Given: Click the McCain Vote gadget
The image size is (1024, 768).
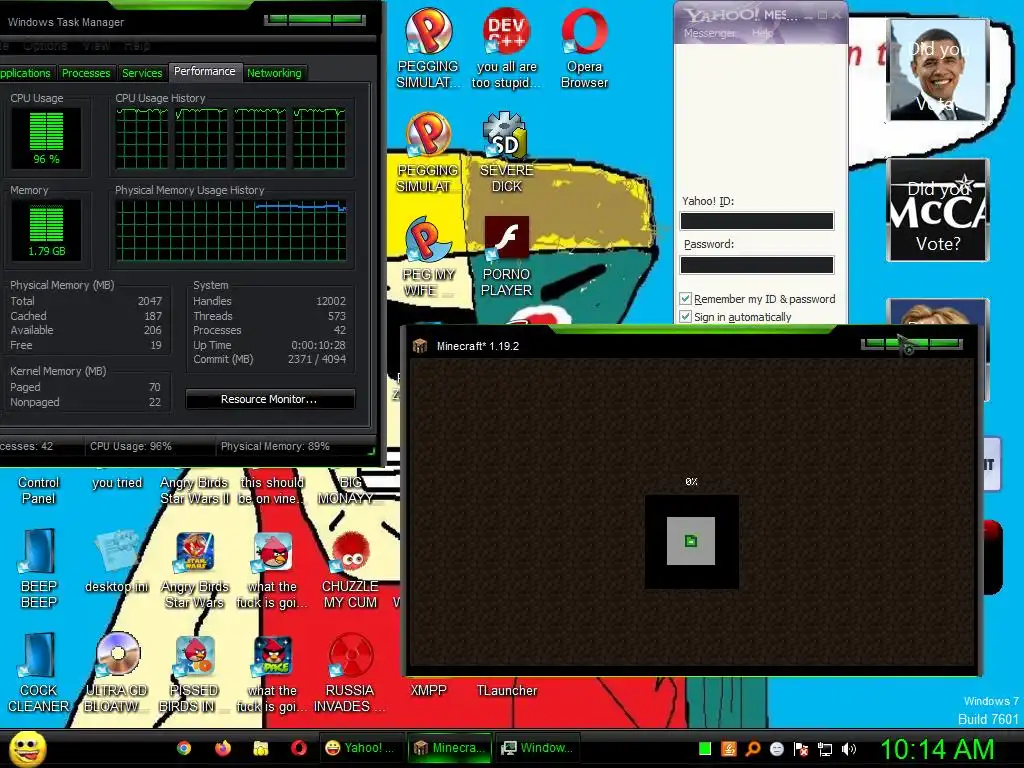Looking at the screenshot, I should point(938,210).
